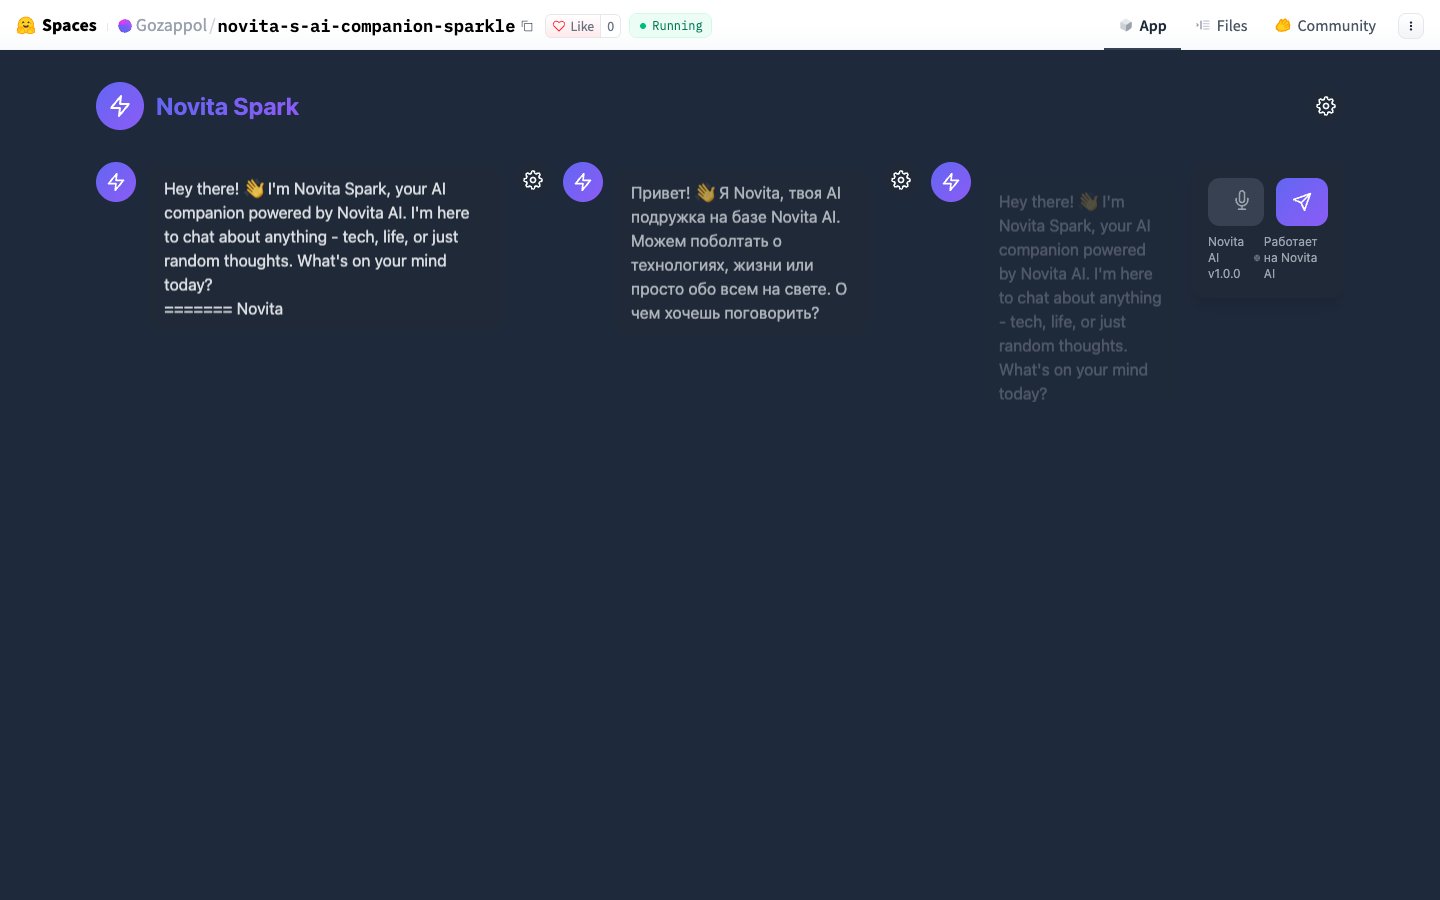This screenshot has height=900, width=1440.
Task: Click the Running status badge
Action: coord(670,25)
